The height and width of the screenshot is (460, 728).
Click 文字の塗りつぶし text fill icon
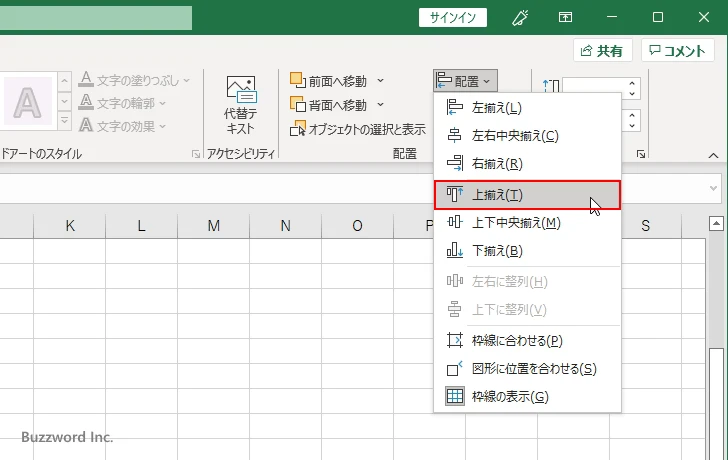click(x=86, y=79)
